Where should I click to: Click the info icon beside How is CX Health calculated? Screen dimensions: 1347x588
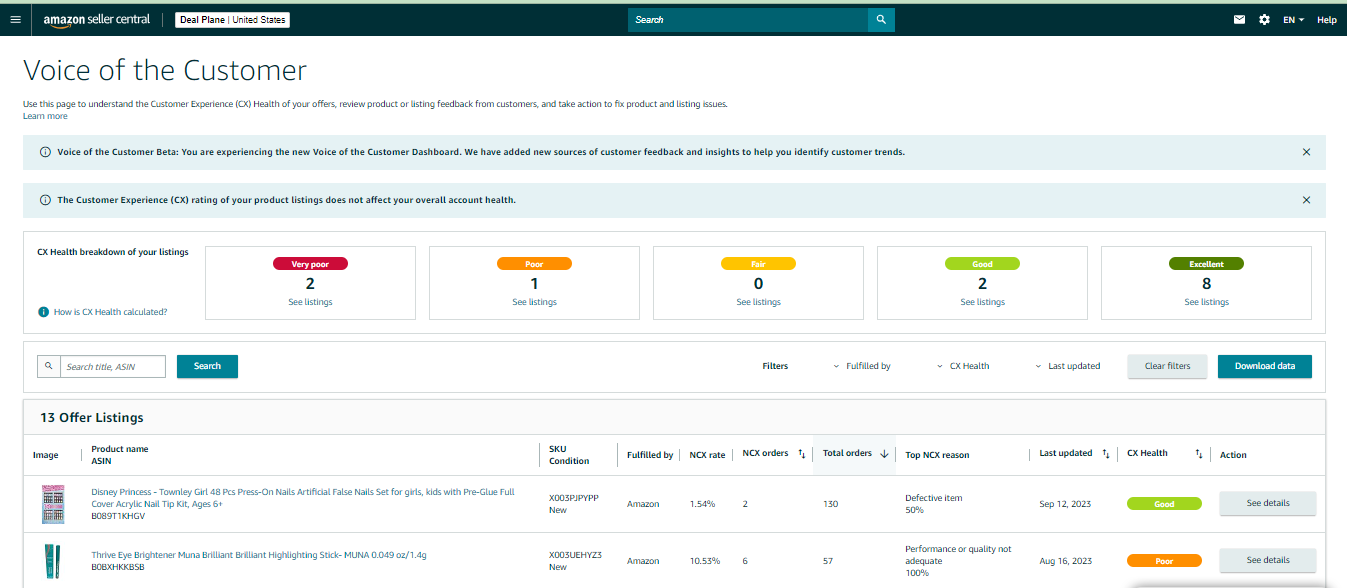[x=43, y=312]
